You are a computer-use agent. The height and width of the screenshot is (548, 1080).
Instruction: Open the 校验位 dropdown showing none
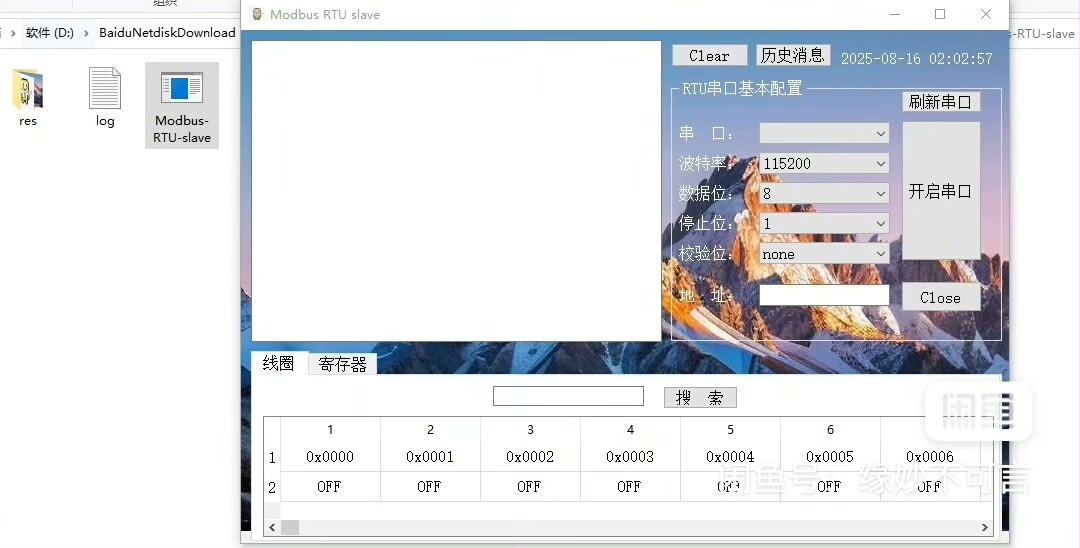coord(824,254)
